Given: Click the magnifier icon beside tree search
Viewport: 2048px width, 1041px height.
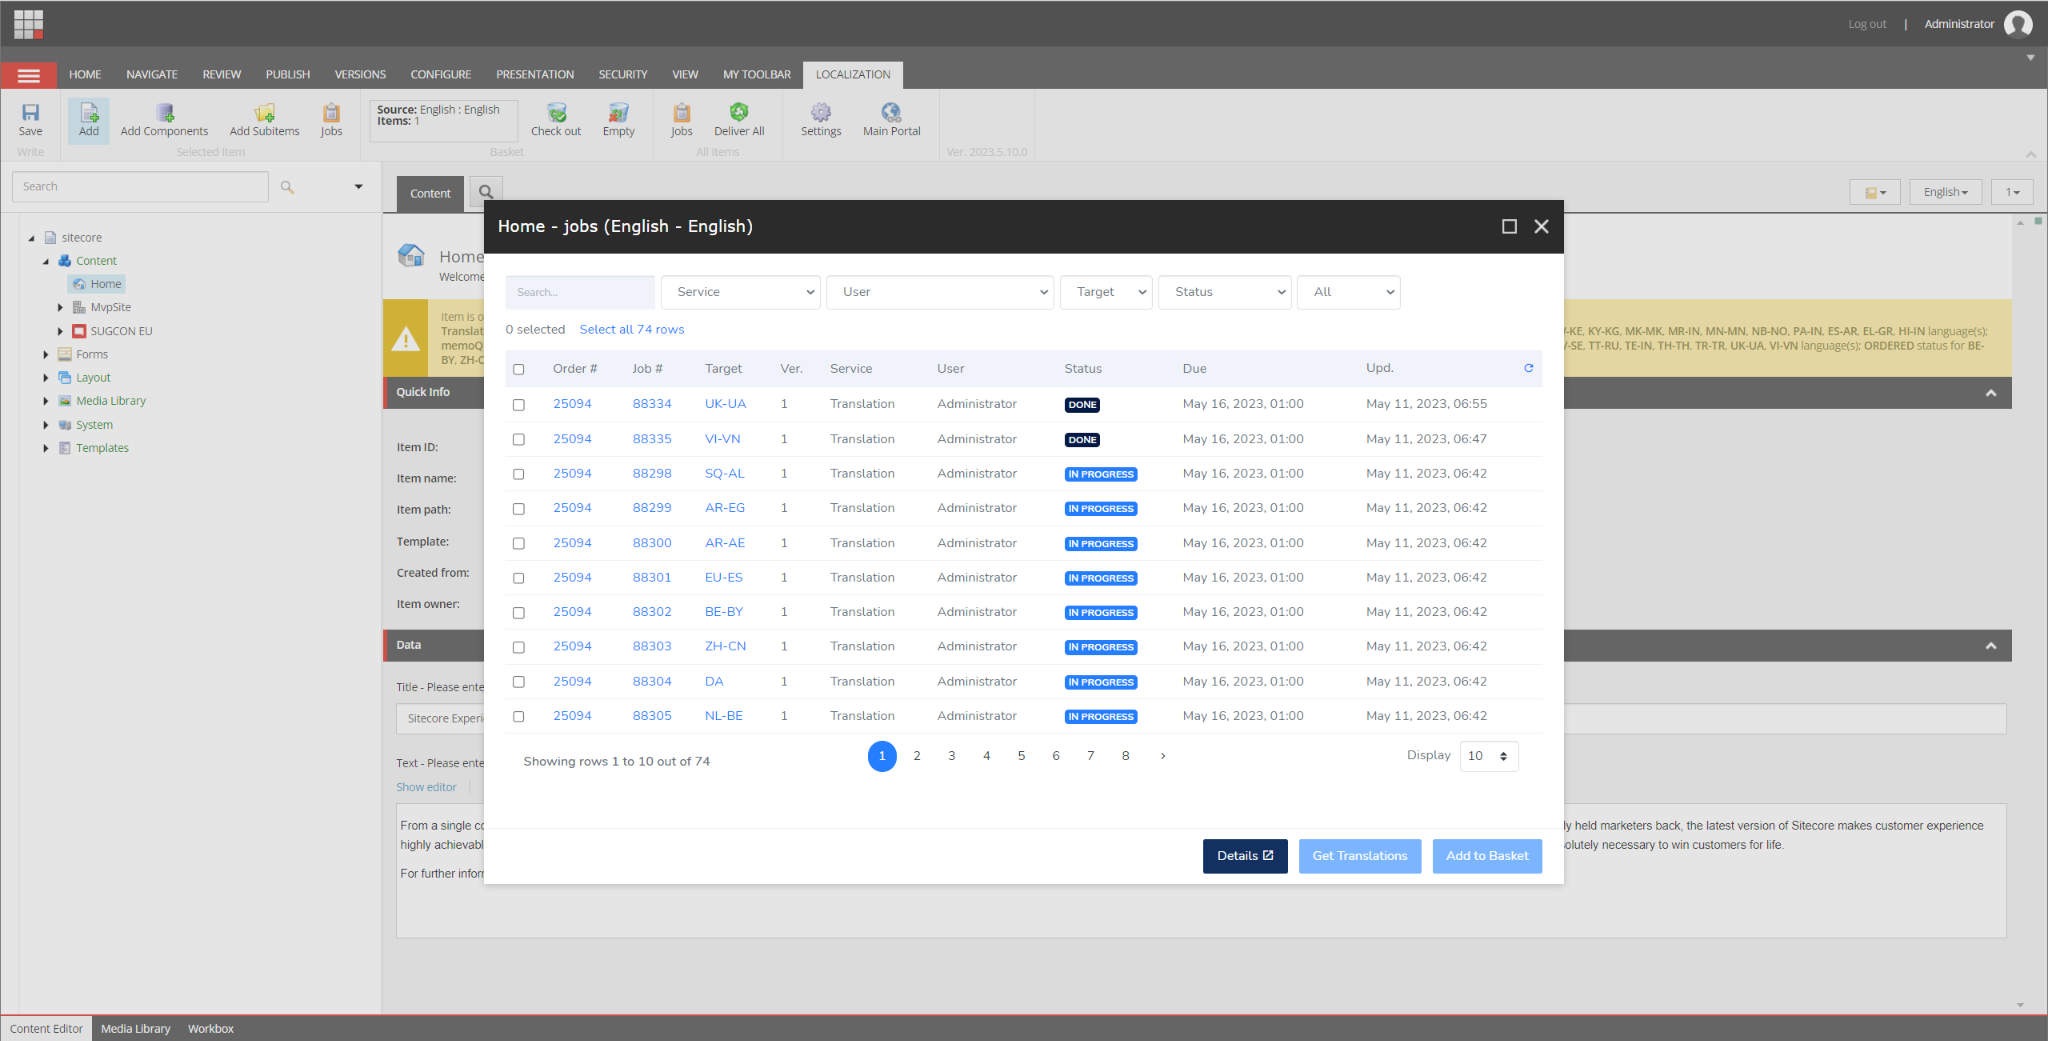Looking at the screenshot, I should click(x=287, y=187).
